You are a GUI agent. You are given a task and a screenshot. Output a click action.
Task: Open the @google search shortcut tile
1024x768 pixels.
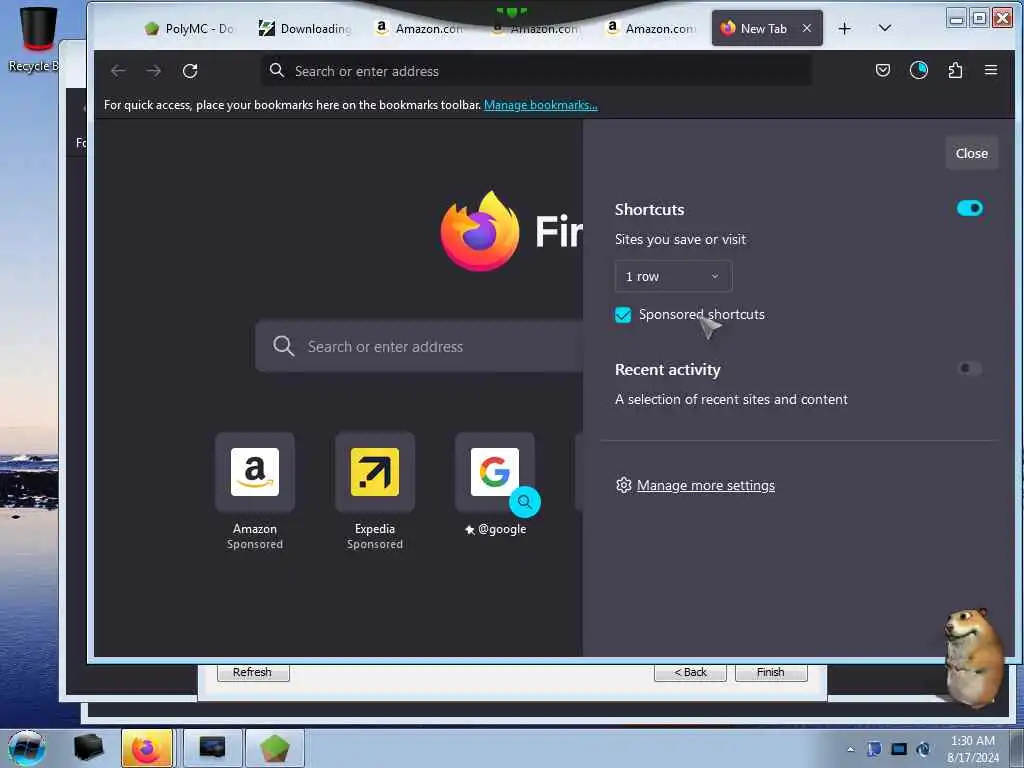pyautogui.click(x=494, y=472)
